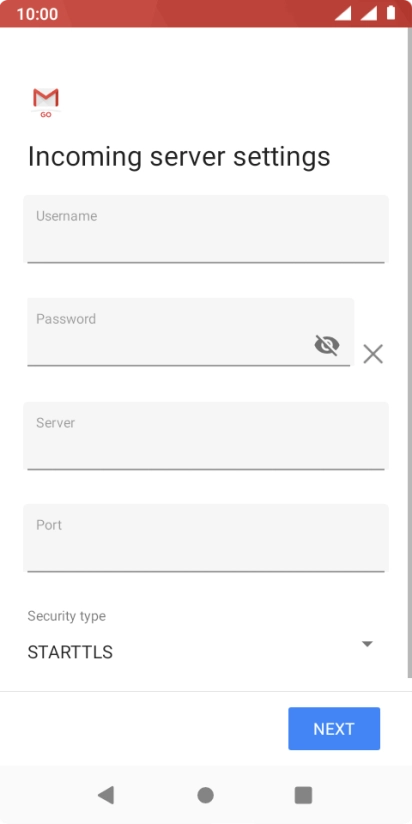Tap the Android home circle icon
412x824 pixels.
coord(205,795)
